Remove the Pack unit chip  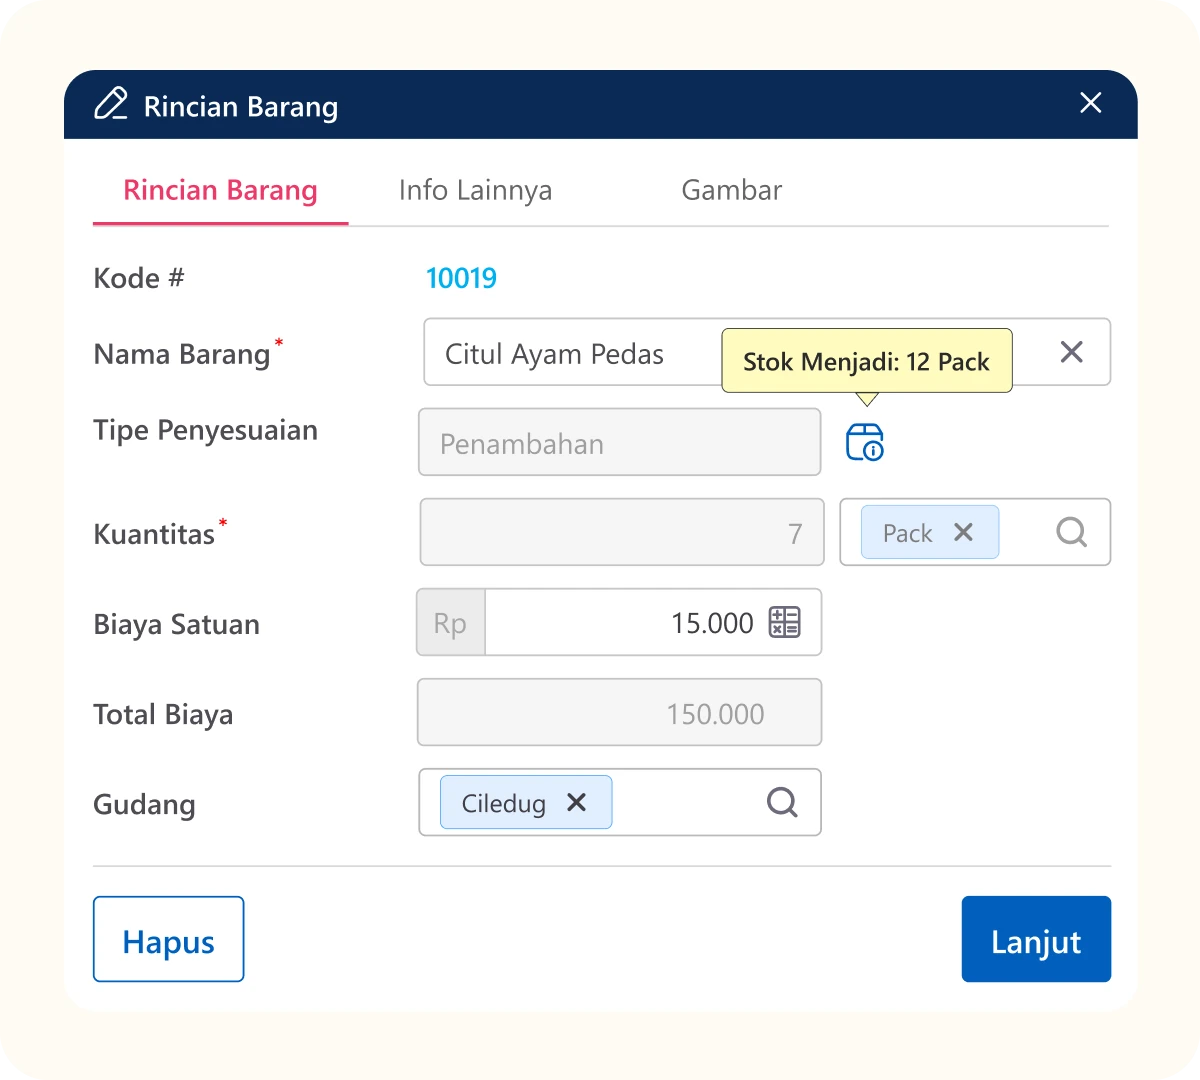963,532
